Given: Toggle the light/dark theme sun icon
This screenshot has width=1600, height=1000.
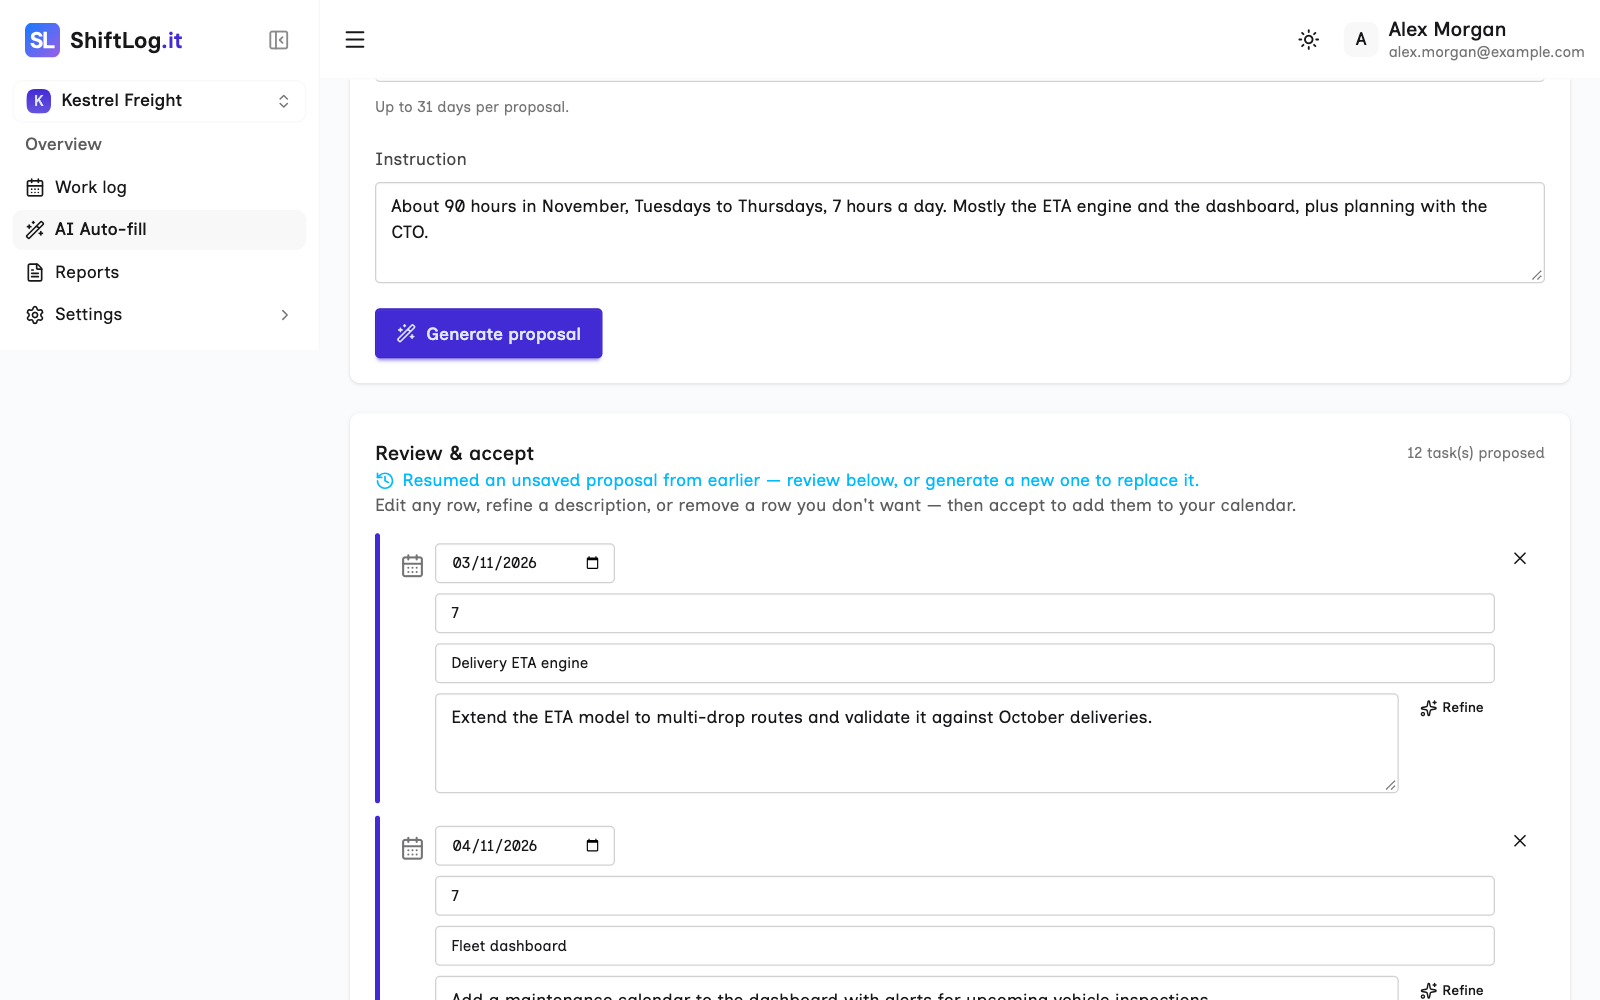Looking at the screenshot, I should coord(1308,40).
